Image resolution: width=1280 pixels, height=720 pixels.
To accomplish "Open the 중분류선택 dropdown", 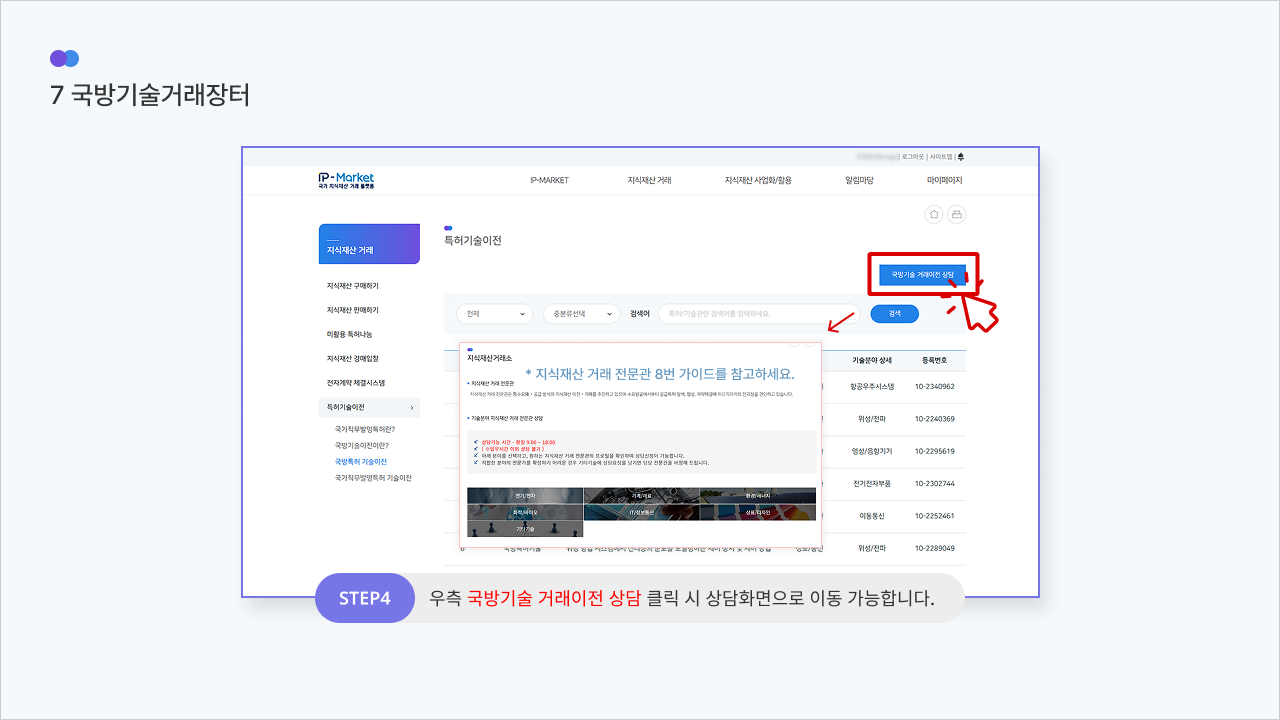I will [581, 314].
